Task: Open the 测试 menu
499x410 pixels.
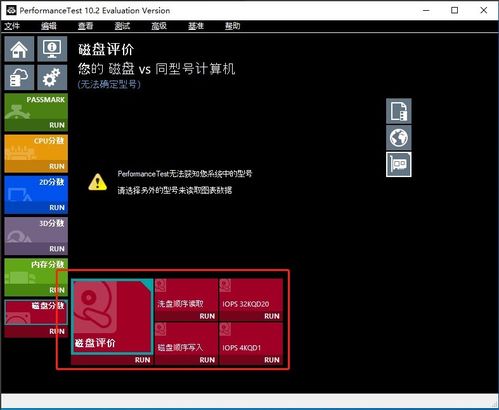Action: point(122,26)
